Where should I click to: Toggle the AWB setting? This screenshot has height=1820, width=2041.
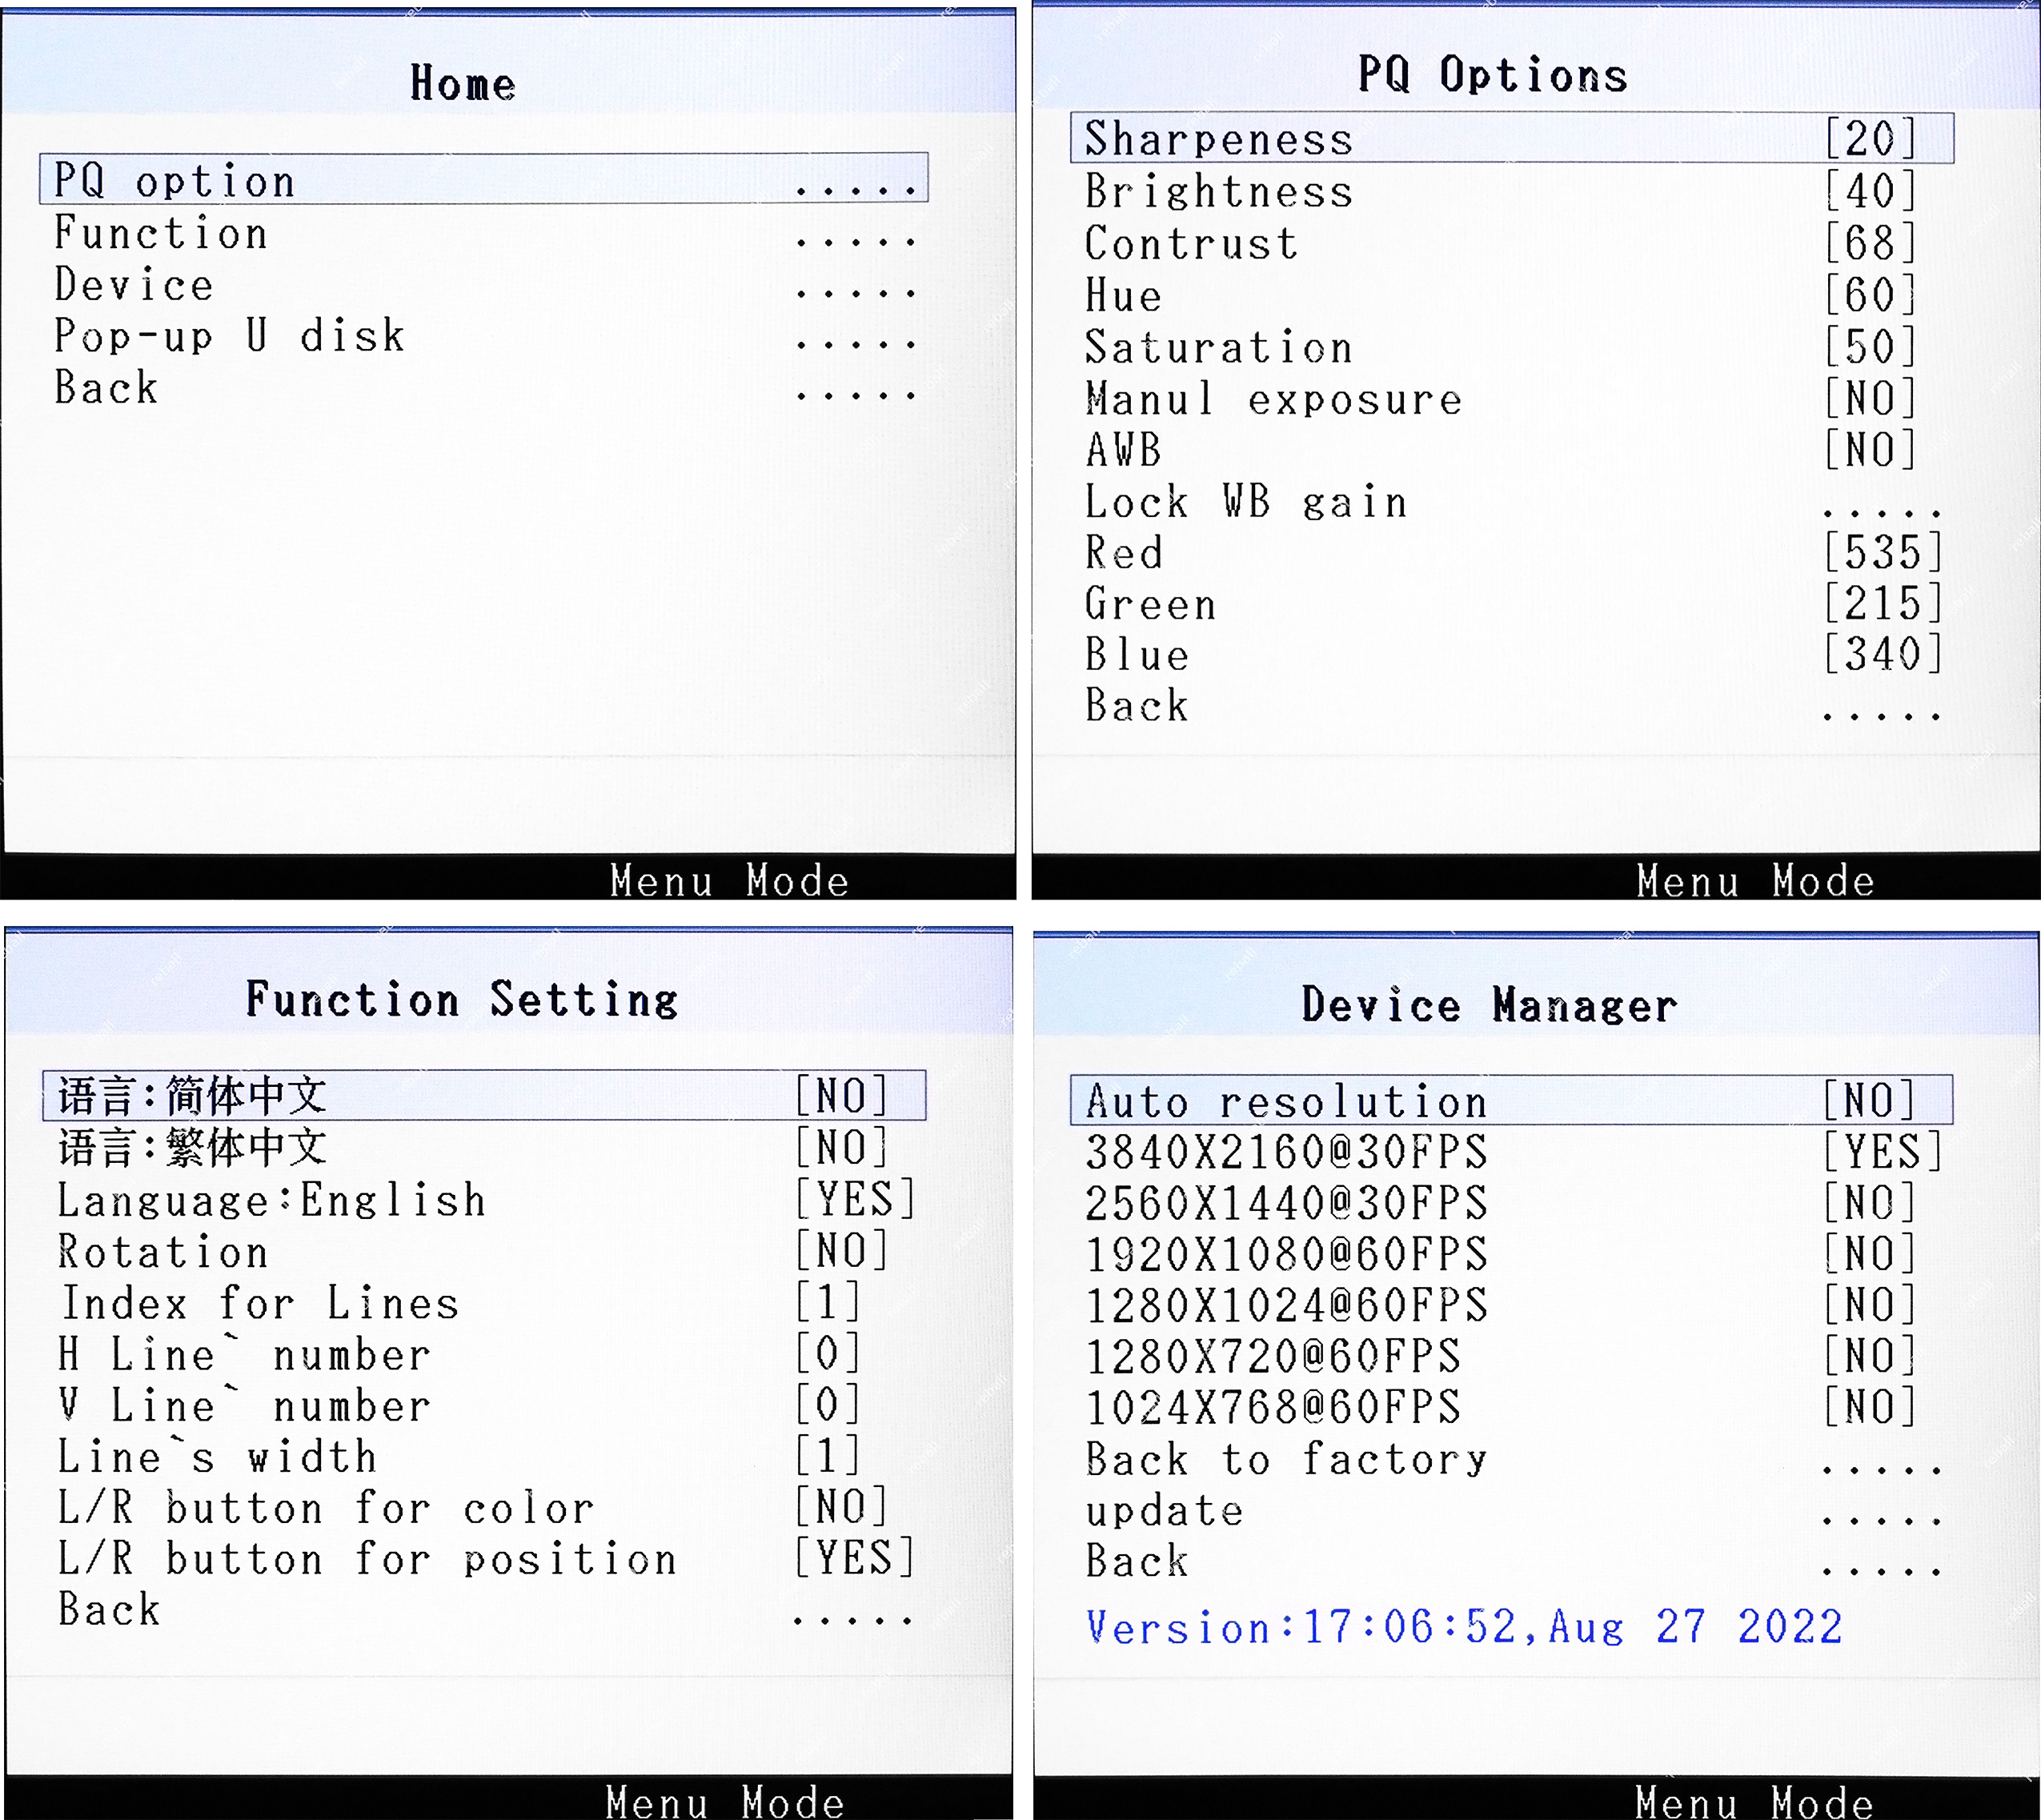point(1124,450)
